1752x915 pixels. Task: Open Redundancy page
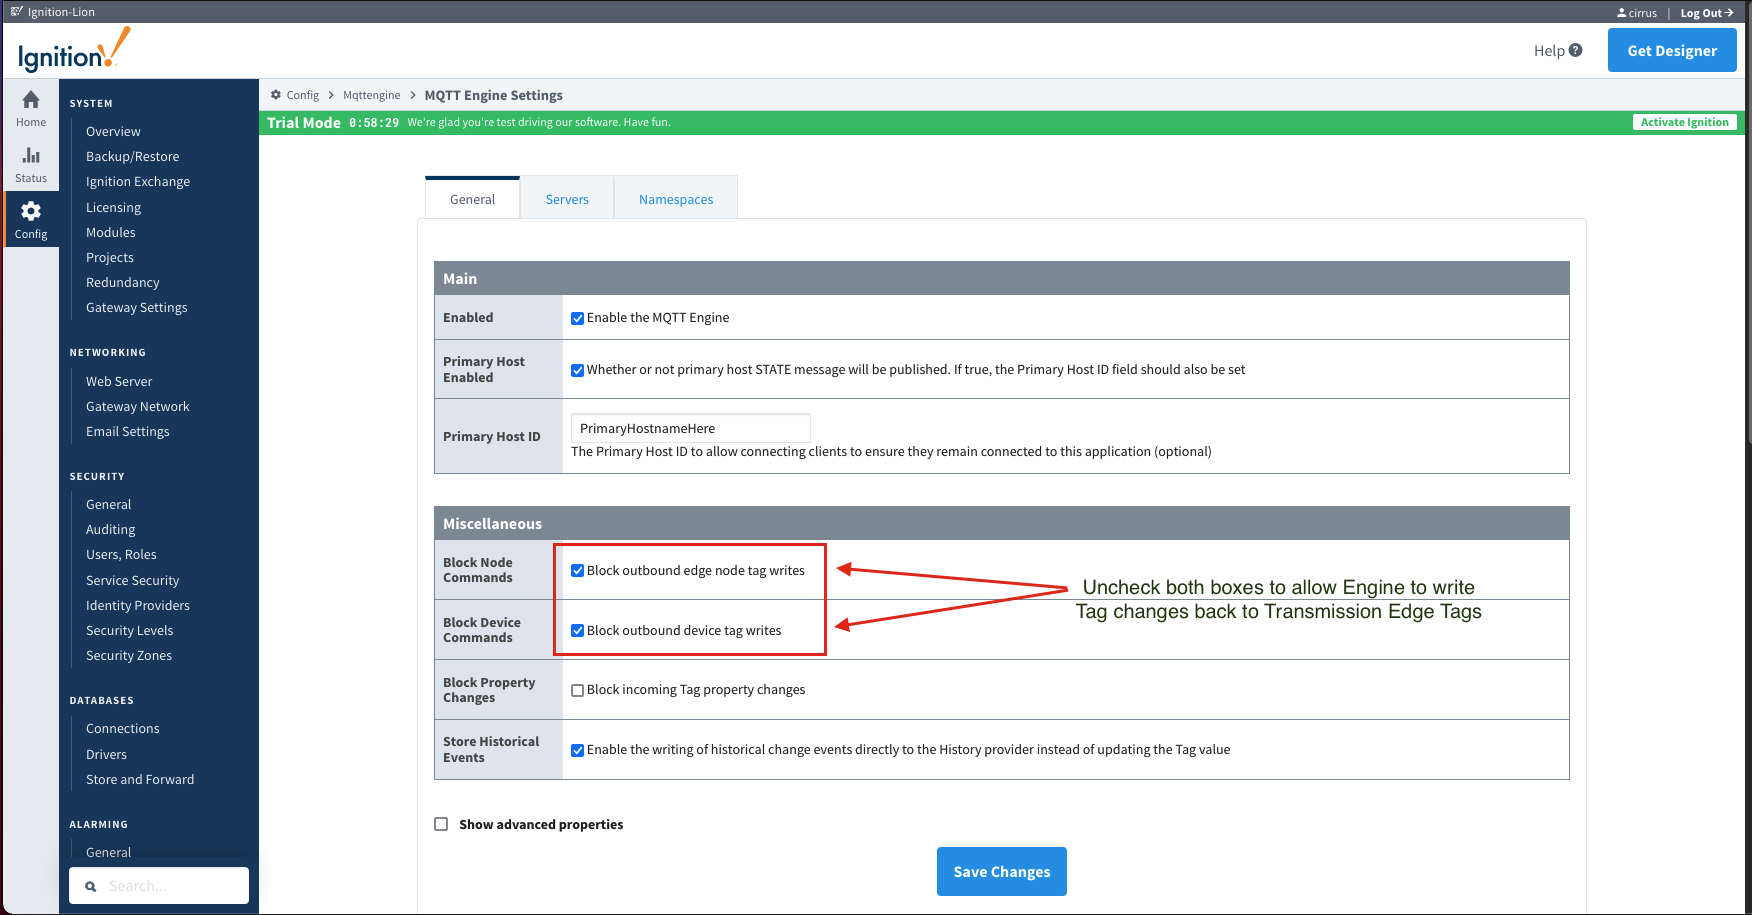click(x=123, y=282)
